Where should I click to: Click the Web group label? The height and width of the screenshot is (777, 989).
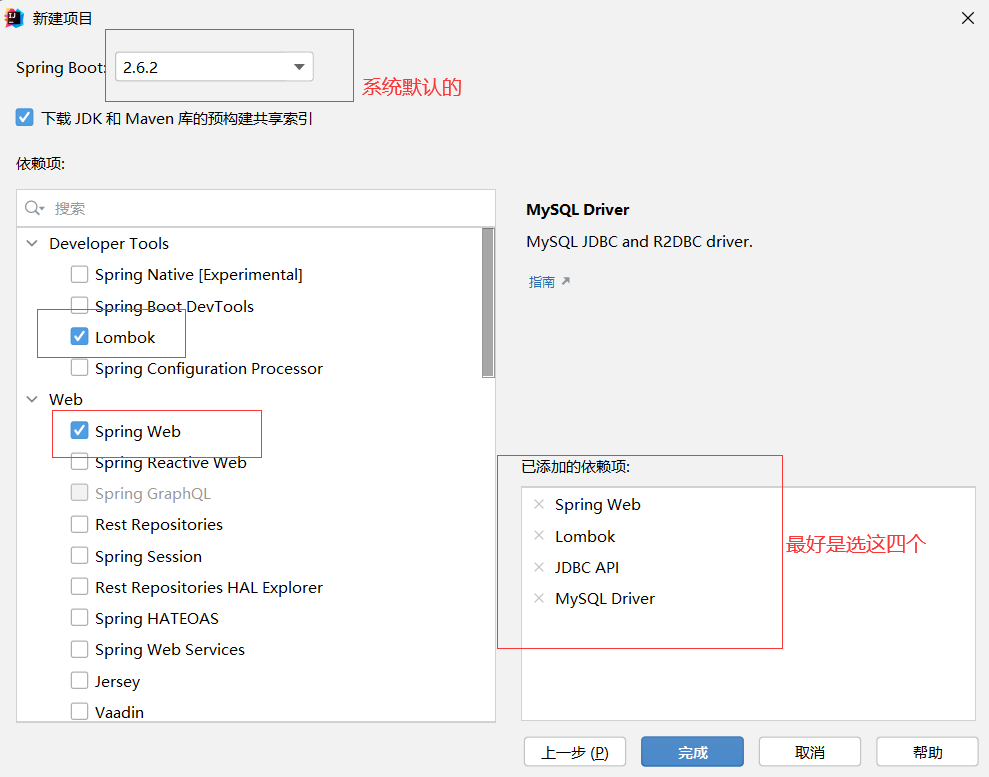[x=66, y=399]
